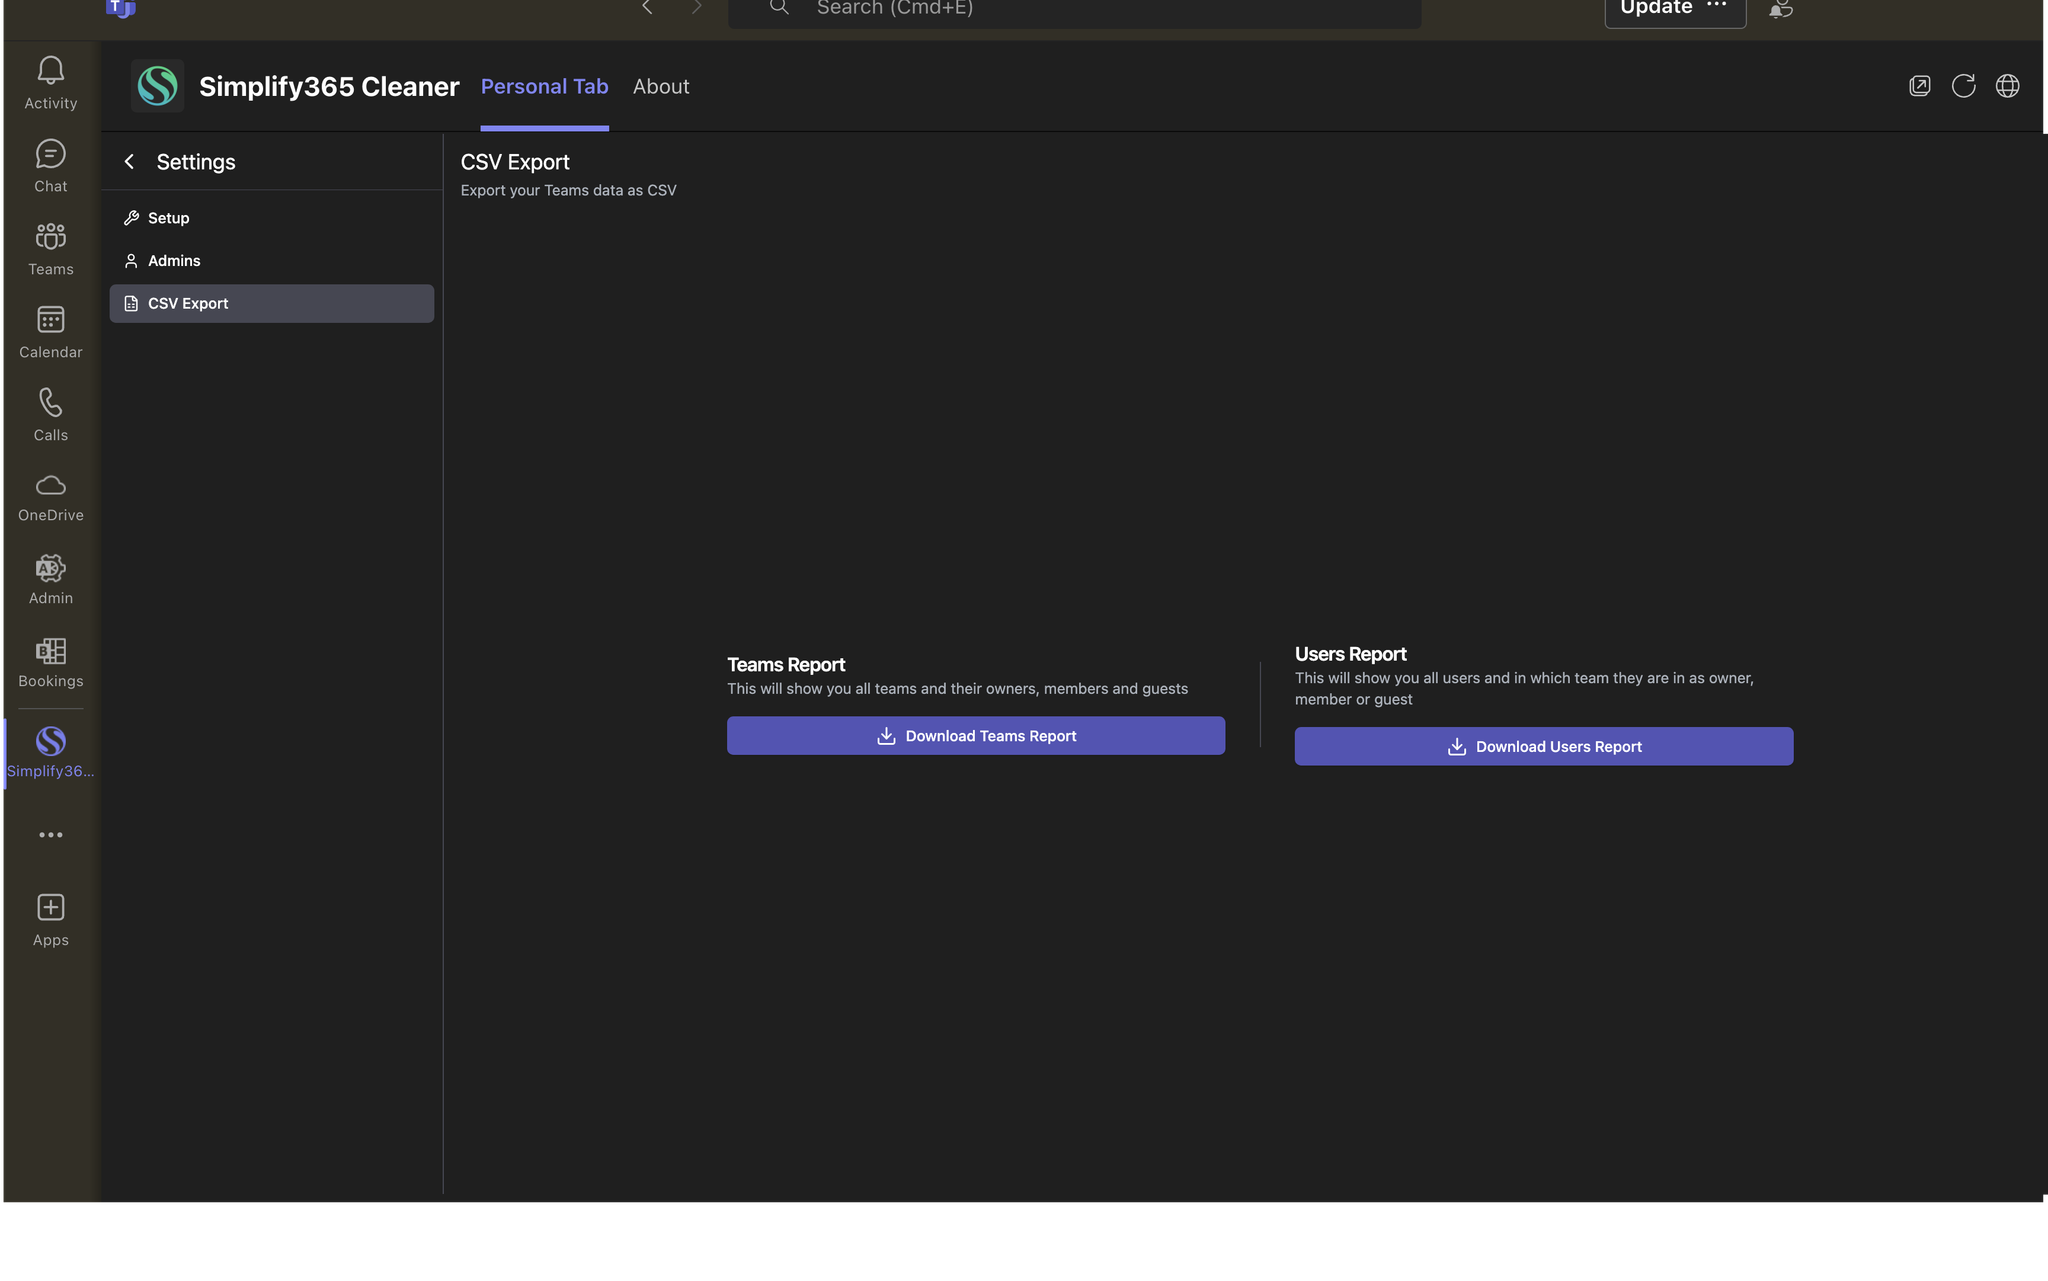2048x1281 pixels.
Task: Open the app in browser globe icon
Action: click(2008, 86)
